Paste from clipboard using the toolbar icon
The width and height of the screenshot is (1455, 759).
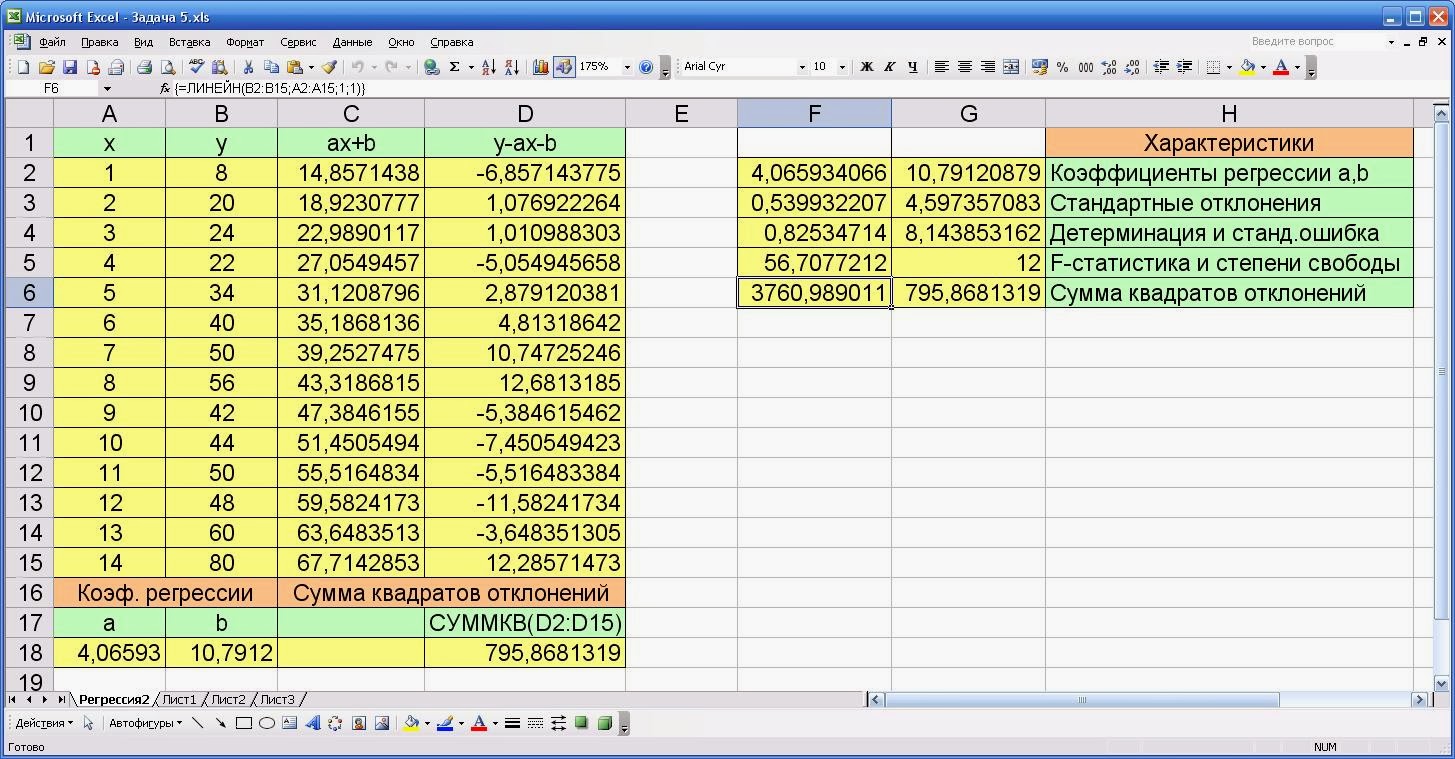(294, 67)
